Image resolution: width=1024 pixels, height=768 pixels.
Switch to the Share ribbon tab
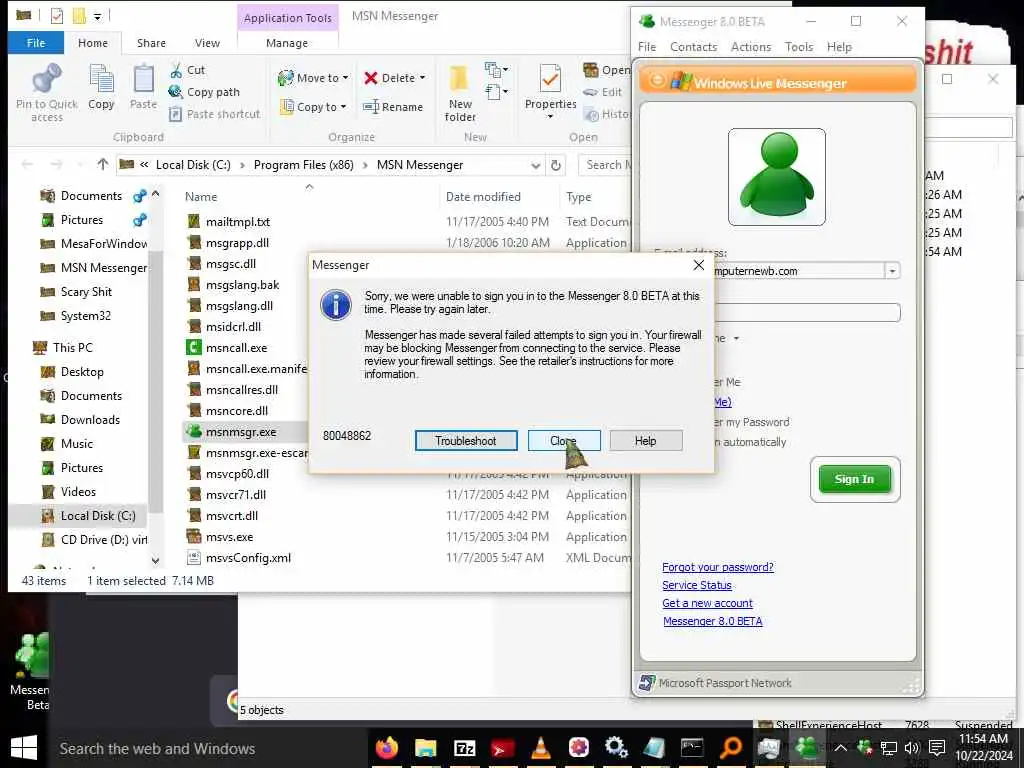tap(151, 43)
